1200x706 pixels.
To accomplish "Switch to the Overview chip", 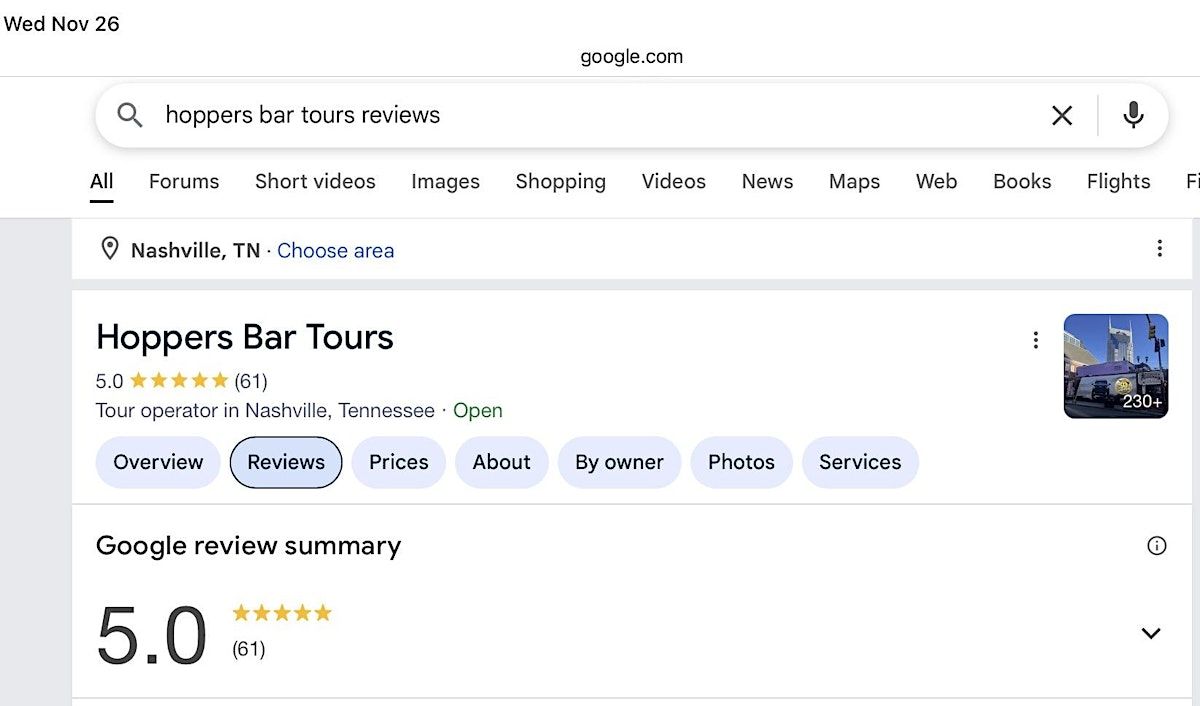I will (x=158, y=462).
